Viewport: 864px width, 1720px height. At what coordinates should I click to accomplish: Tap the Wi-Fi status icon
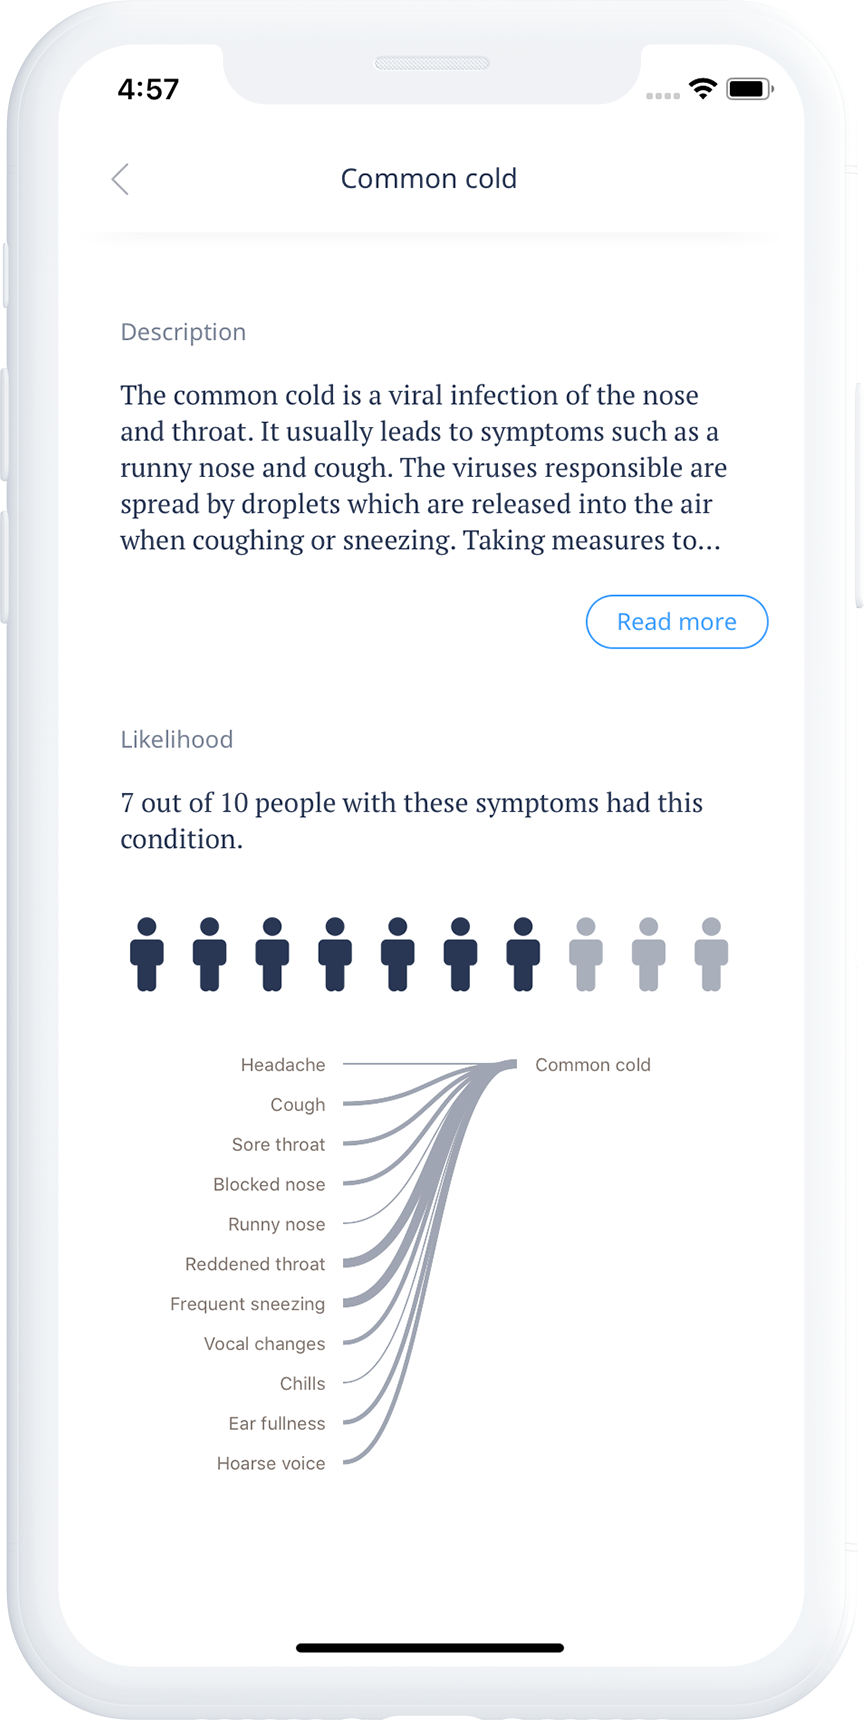tap(703, 89)
